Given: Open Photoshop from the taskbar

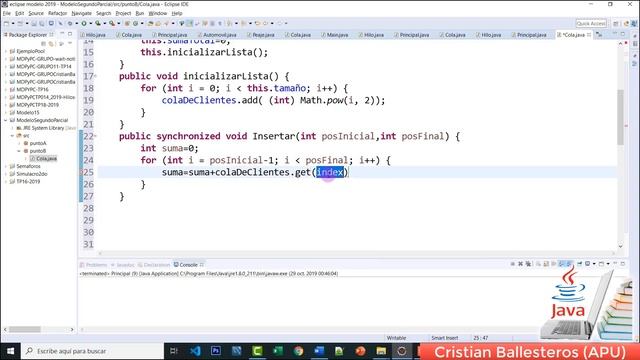Looking at the screenshot, I should coord(216,351).
